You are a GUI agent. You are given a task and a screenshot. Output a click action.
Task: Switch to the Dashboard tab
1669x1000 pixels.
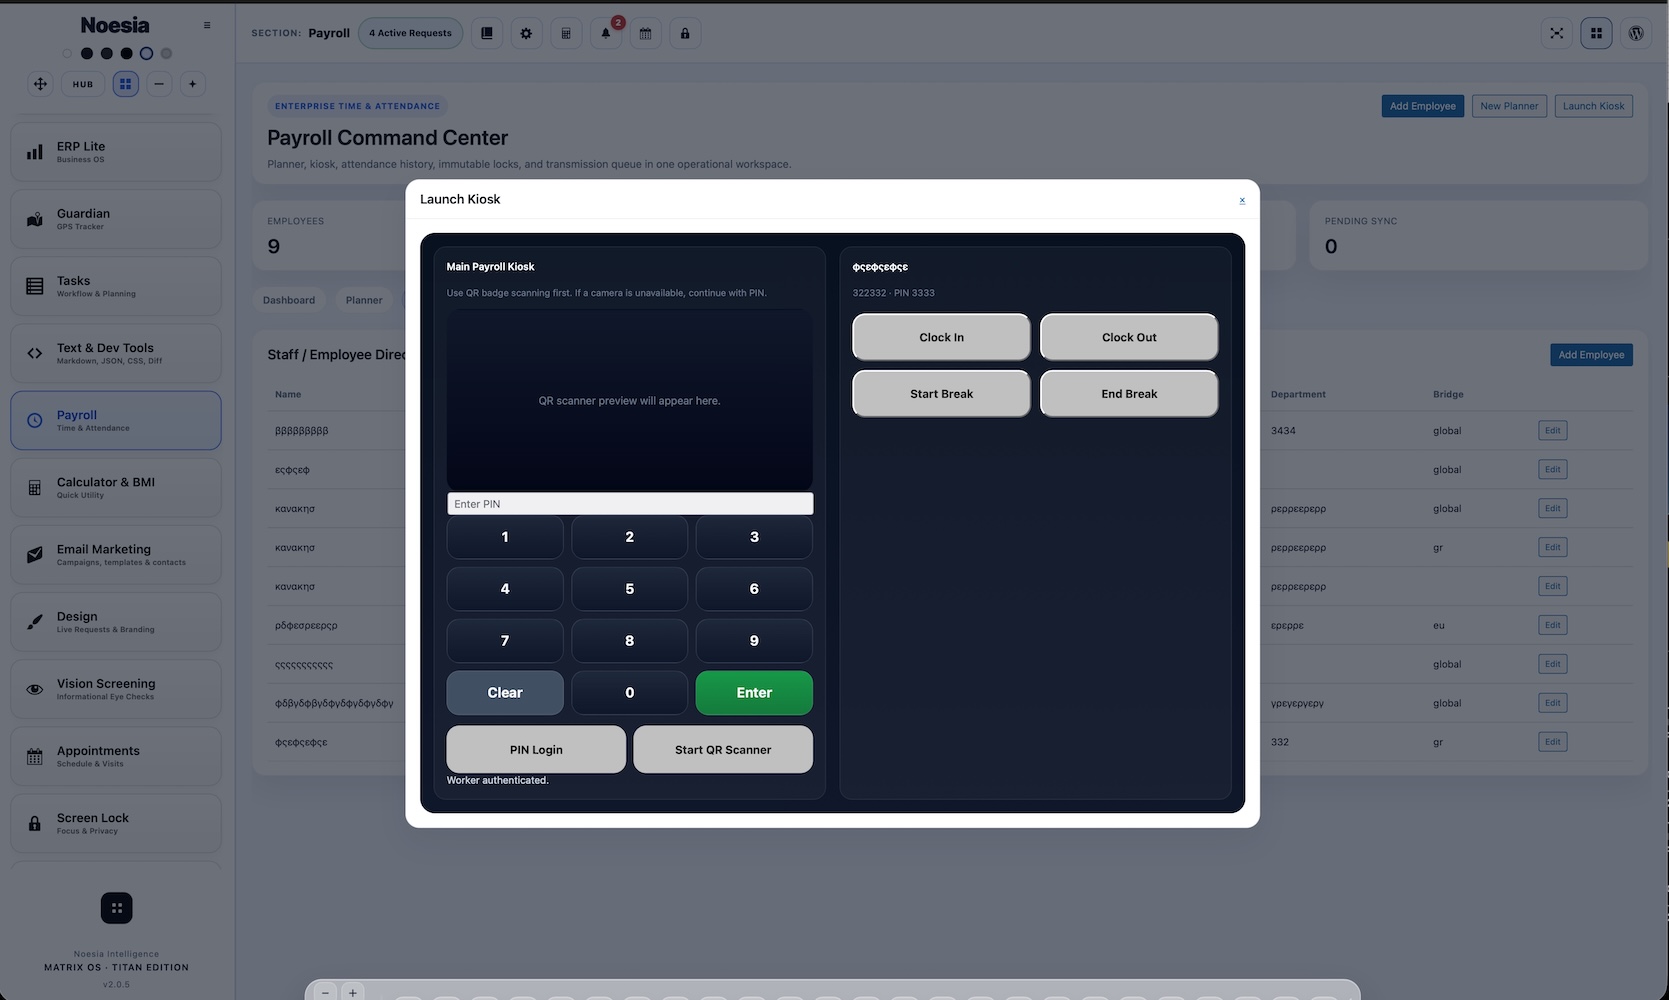tap(289, 300)
